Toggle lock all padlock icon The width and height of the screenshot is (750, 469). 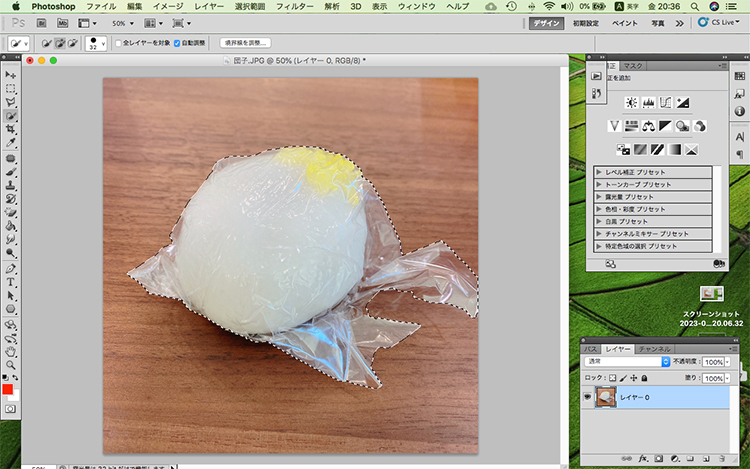[644, 378]
